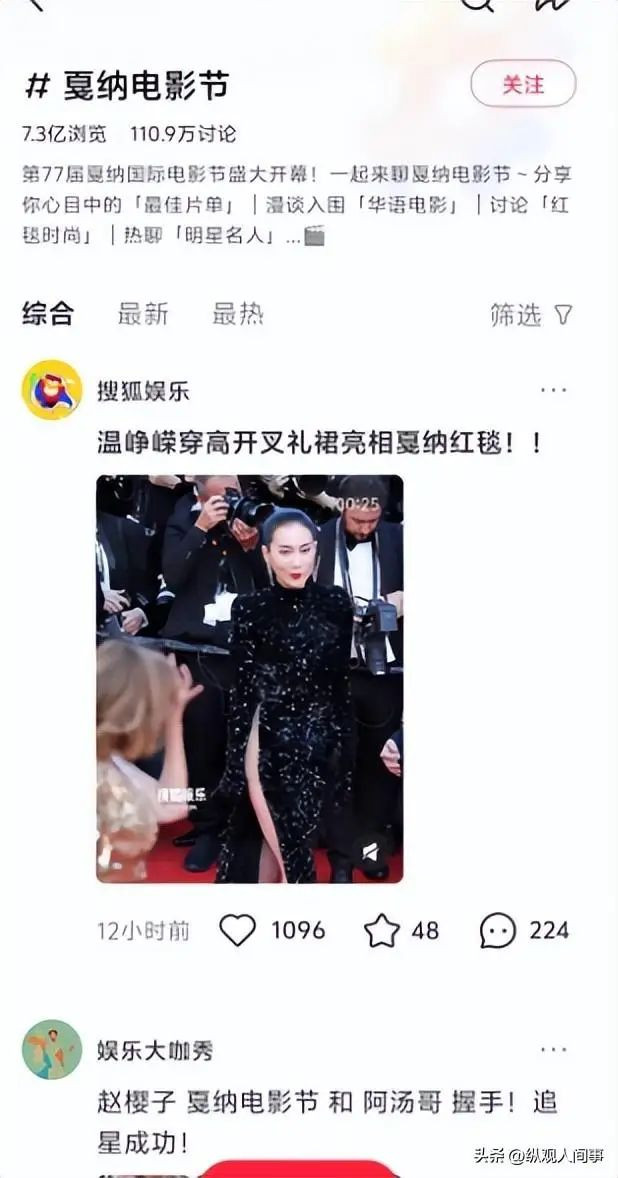Screen dimensions: 618x1178
Task: Open 娱乐大咖秀 profile avatar
Action: (52, 1050)
